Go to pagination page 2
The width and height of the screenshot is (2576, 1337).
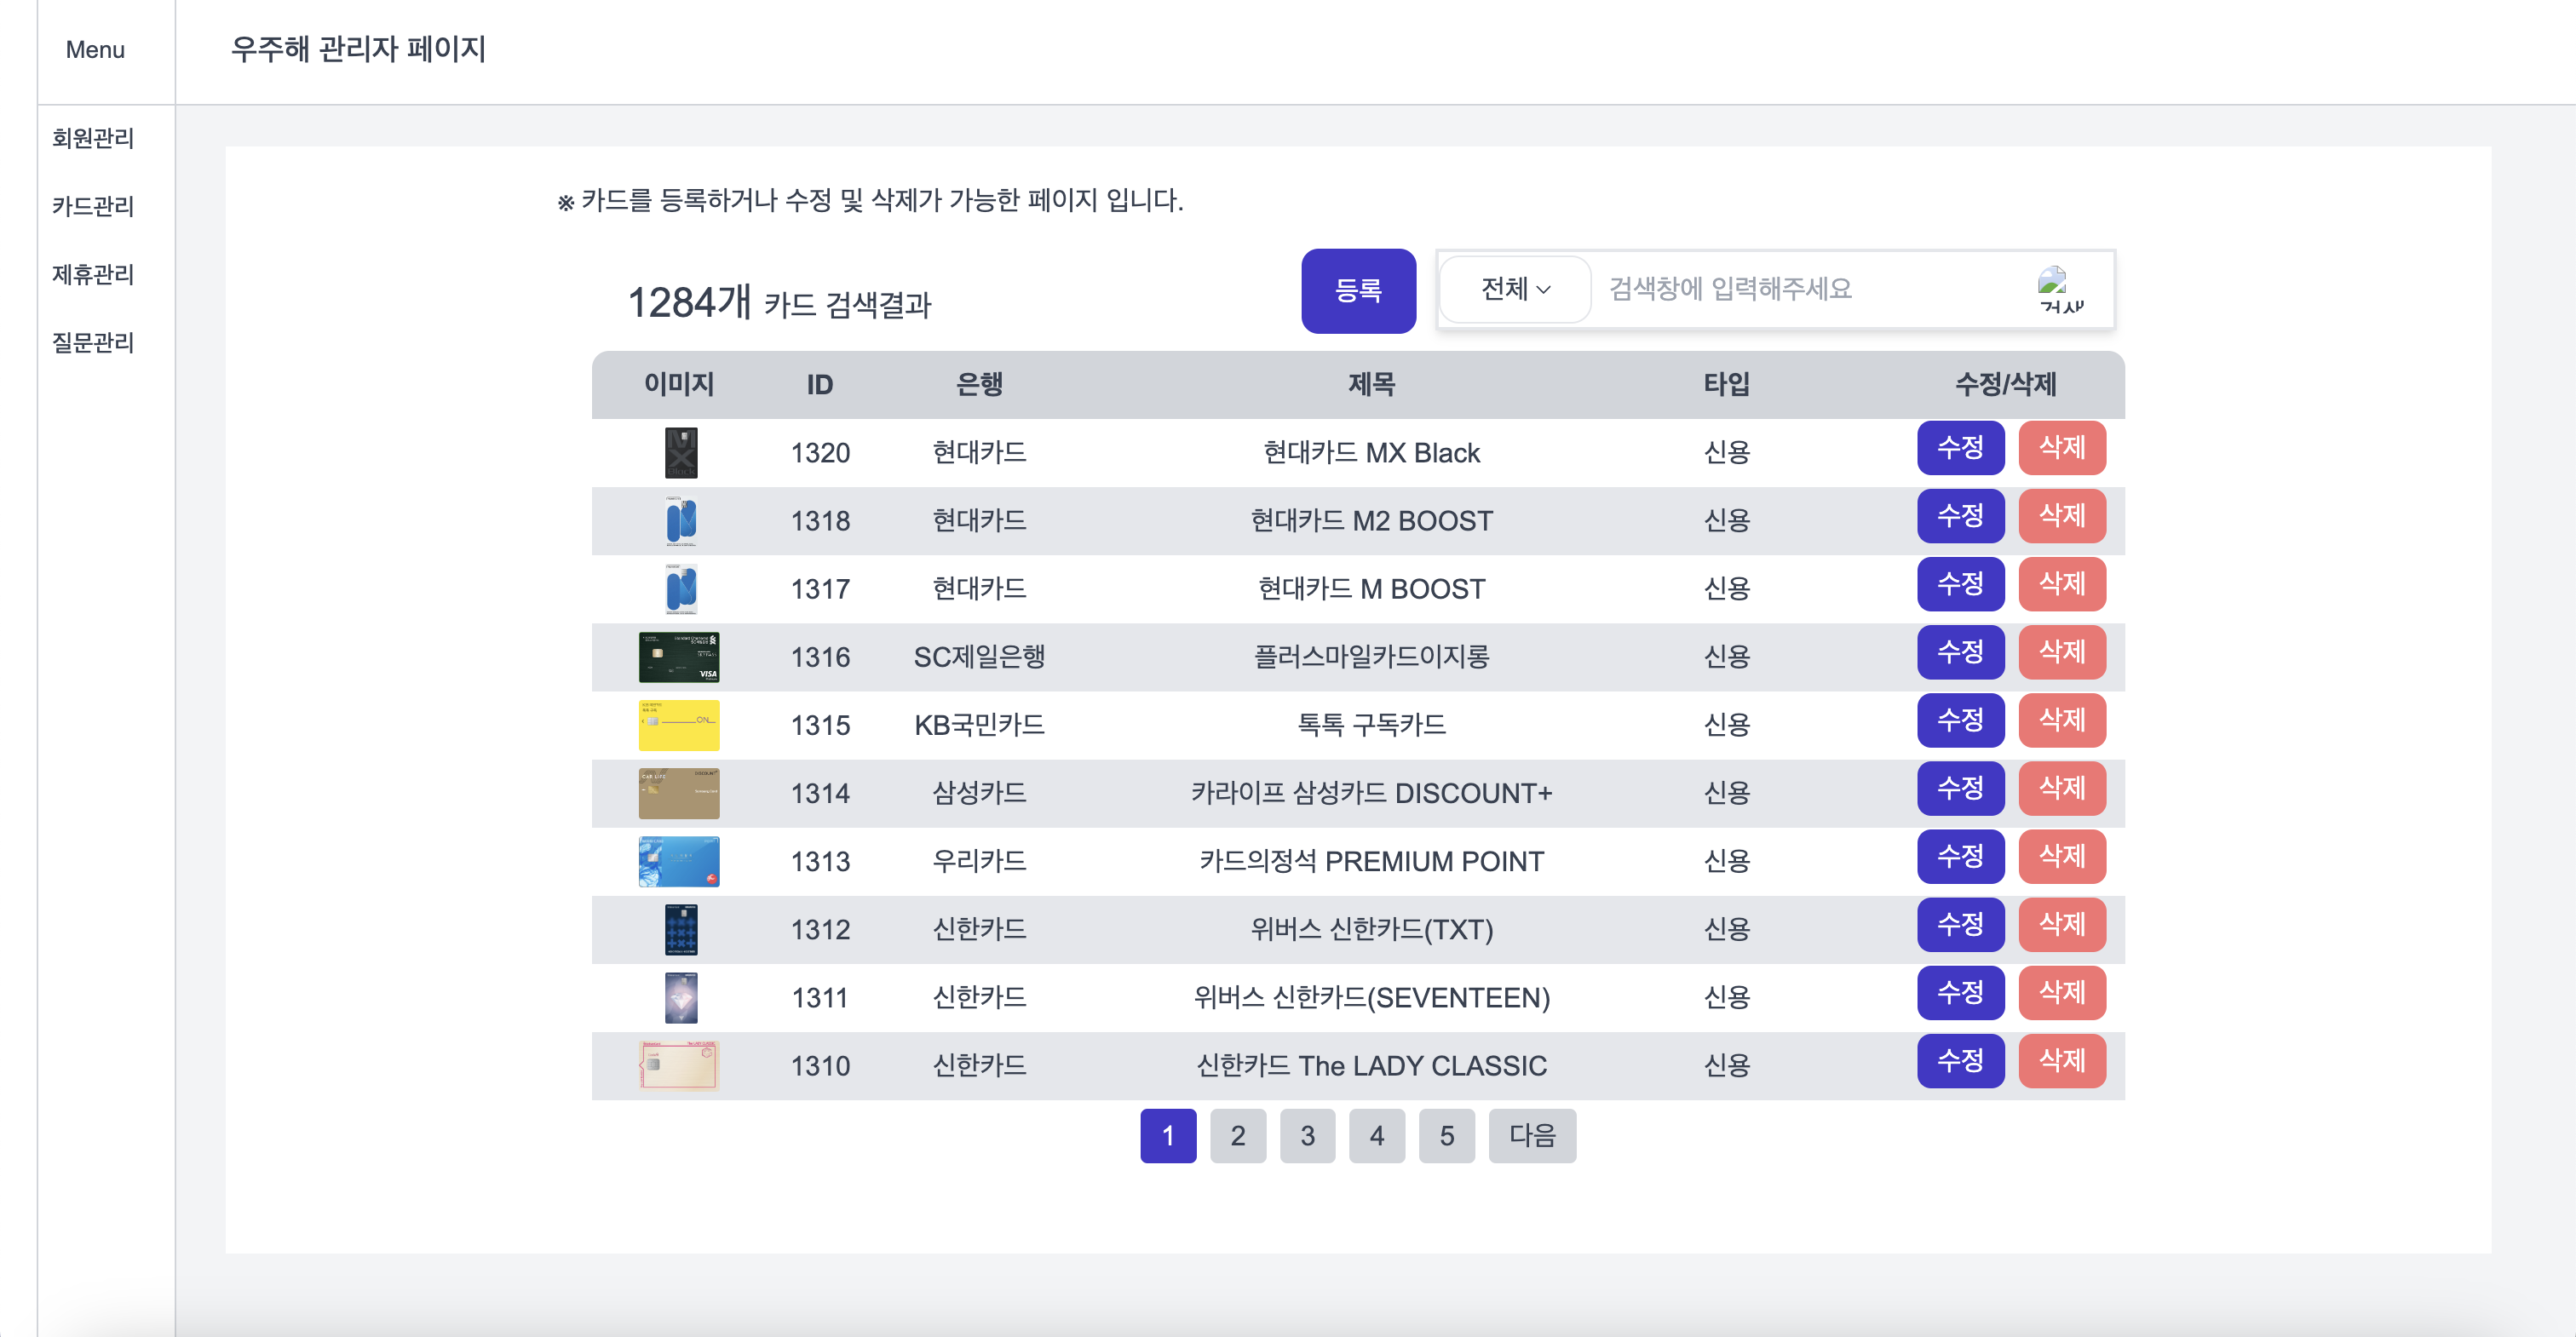pos(1238,1135)
